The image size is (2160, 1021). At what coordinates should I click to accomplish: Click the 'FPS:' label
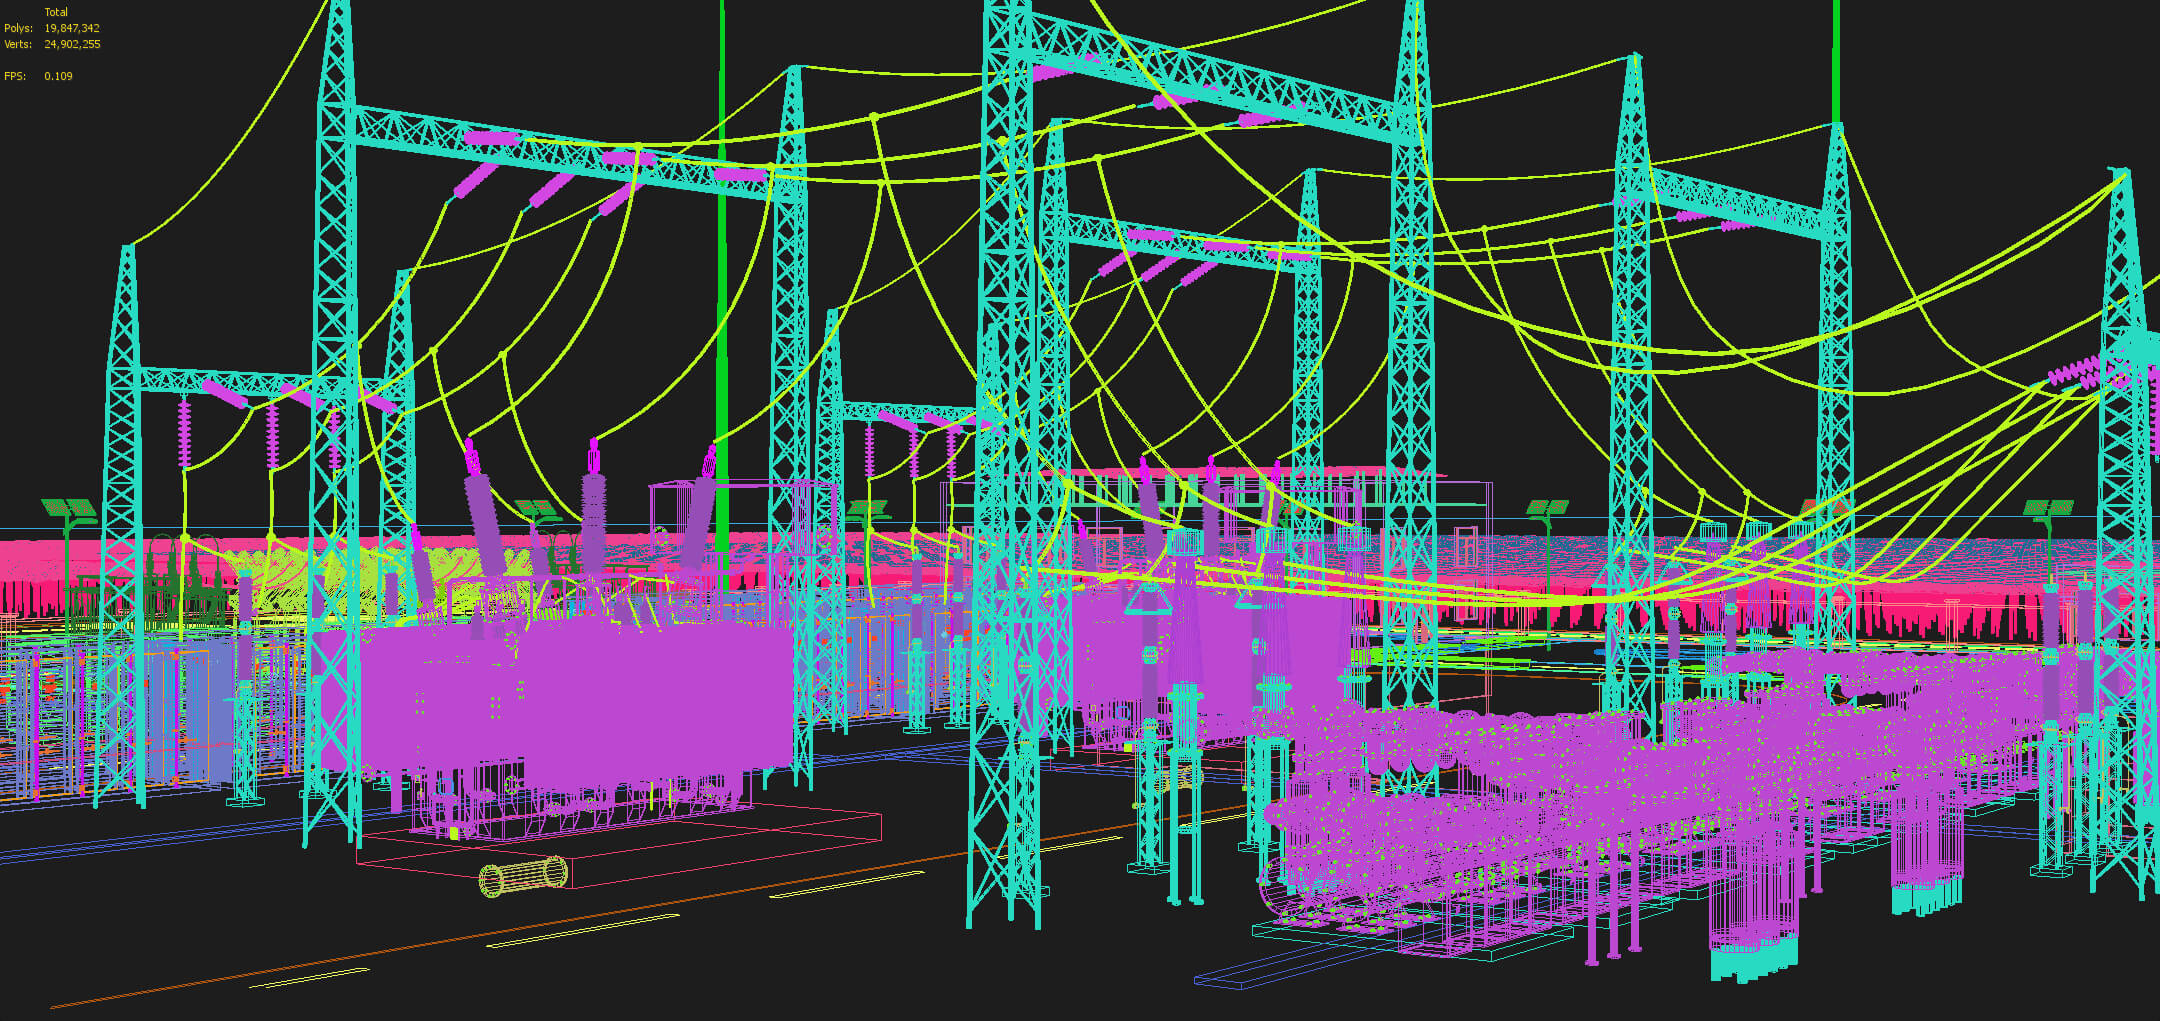click(14, 76)
